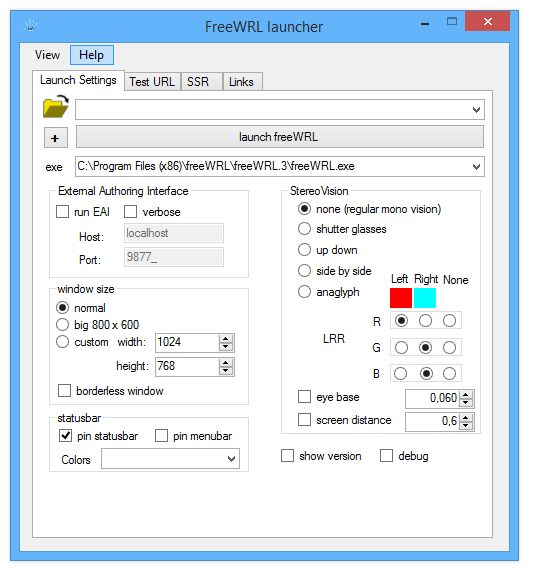The width and height of the screenshot is (533, 575).
Task: Expand the exe path dropdown
Action: click(x=476, y=167)
